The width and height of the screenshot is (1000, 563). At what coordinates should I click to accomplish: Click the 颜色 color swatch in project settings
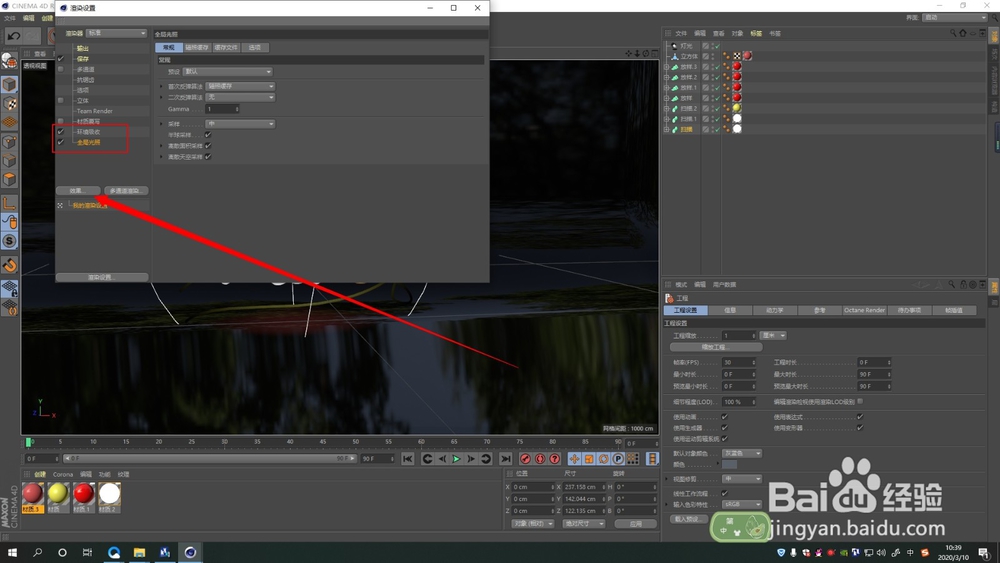pos(729,464)
